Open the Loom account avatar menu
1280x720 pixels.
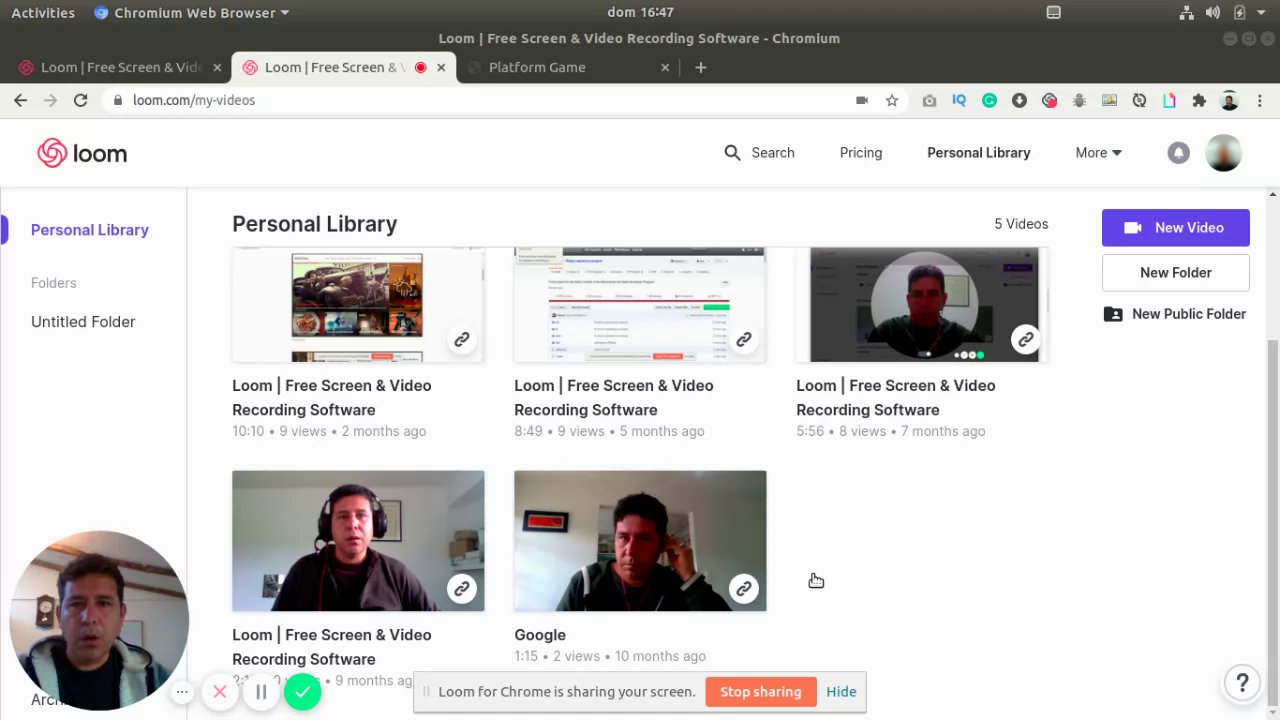point(1223,153)
